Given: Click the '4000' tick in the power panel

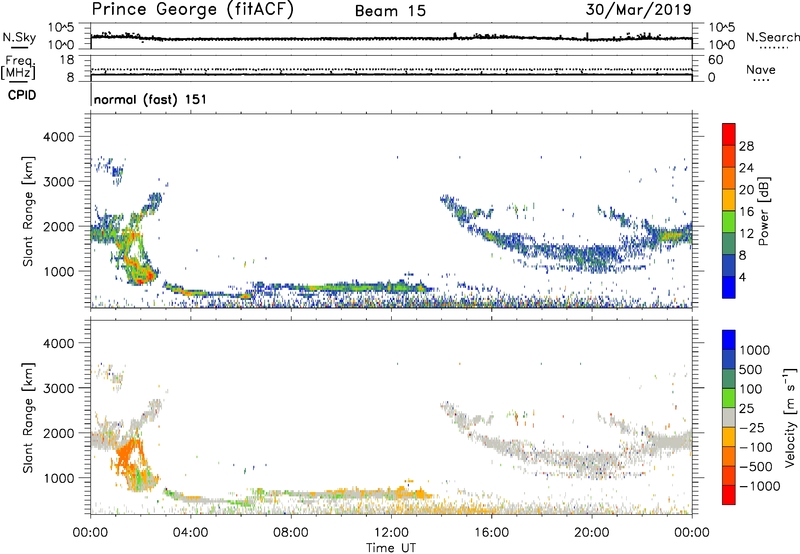Looking at the screenshot, I should pyautogui.click(x=58, y=137).
